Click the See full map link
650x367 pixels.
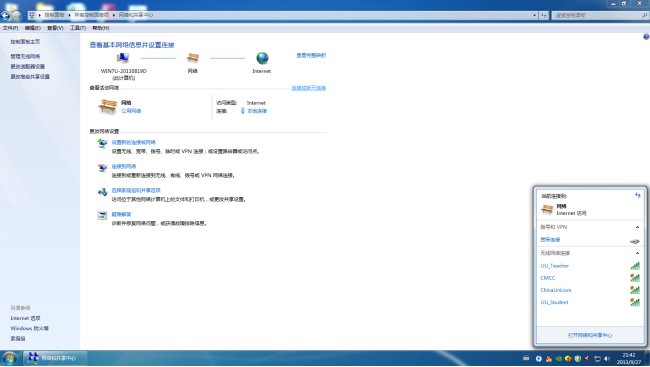tap(311, 55)
